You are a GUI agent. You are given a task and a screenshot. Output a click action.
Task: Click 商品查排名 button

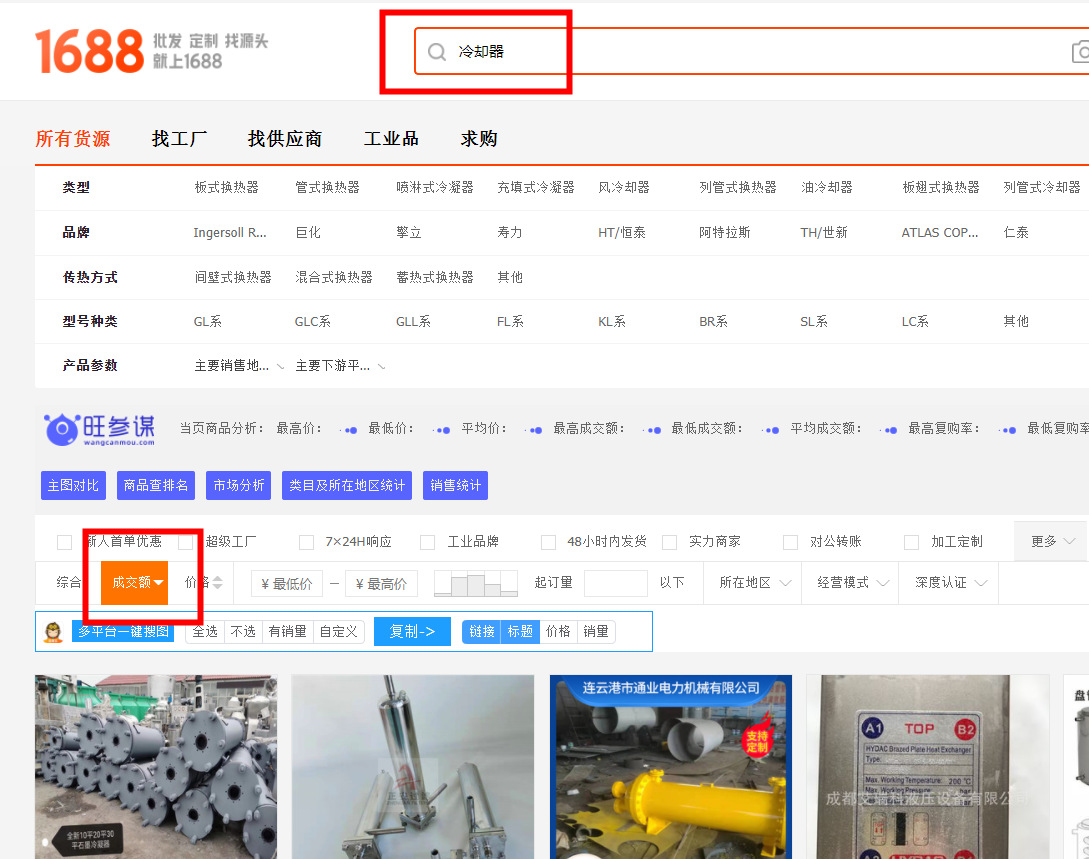156,485
